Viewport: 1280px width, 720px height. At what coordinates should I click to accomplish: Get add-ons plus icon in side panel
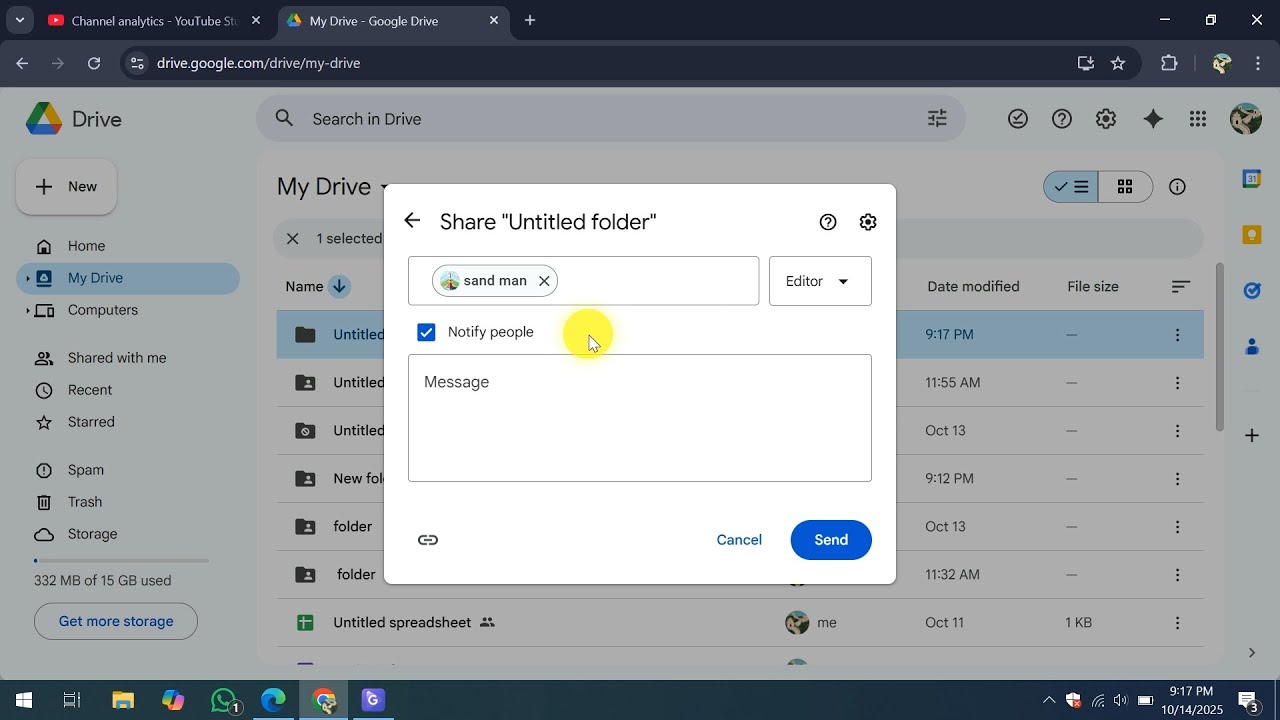[x=1251, y=435]
